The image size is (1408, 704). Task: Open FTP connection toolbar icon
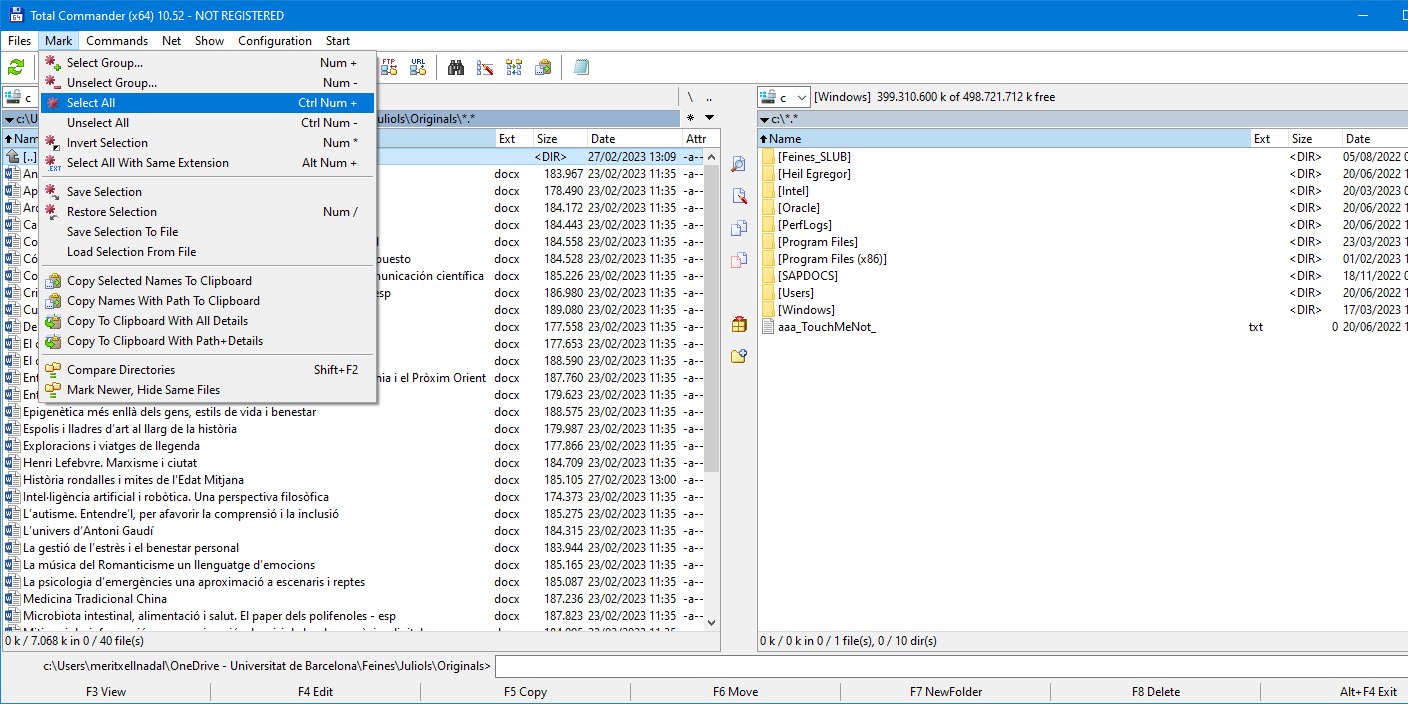click(x=389, y=68)
